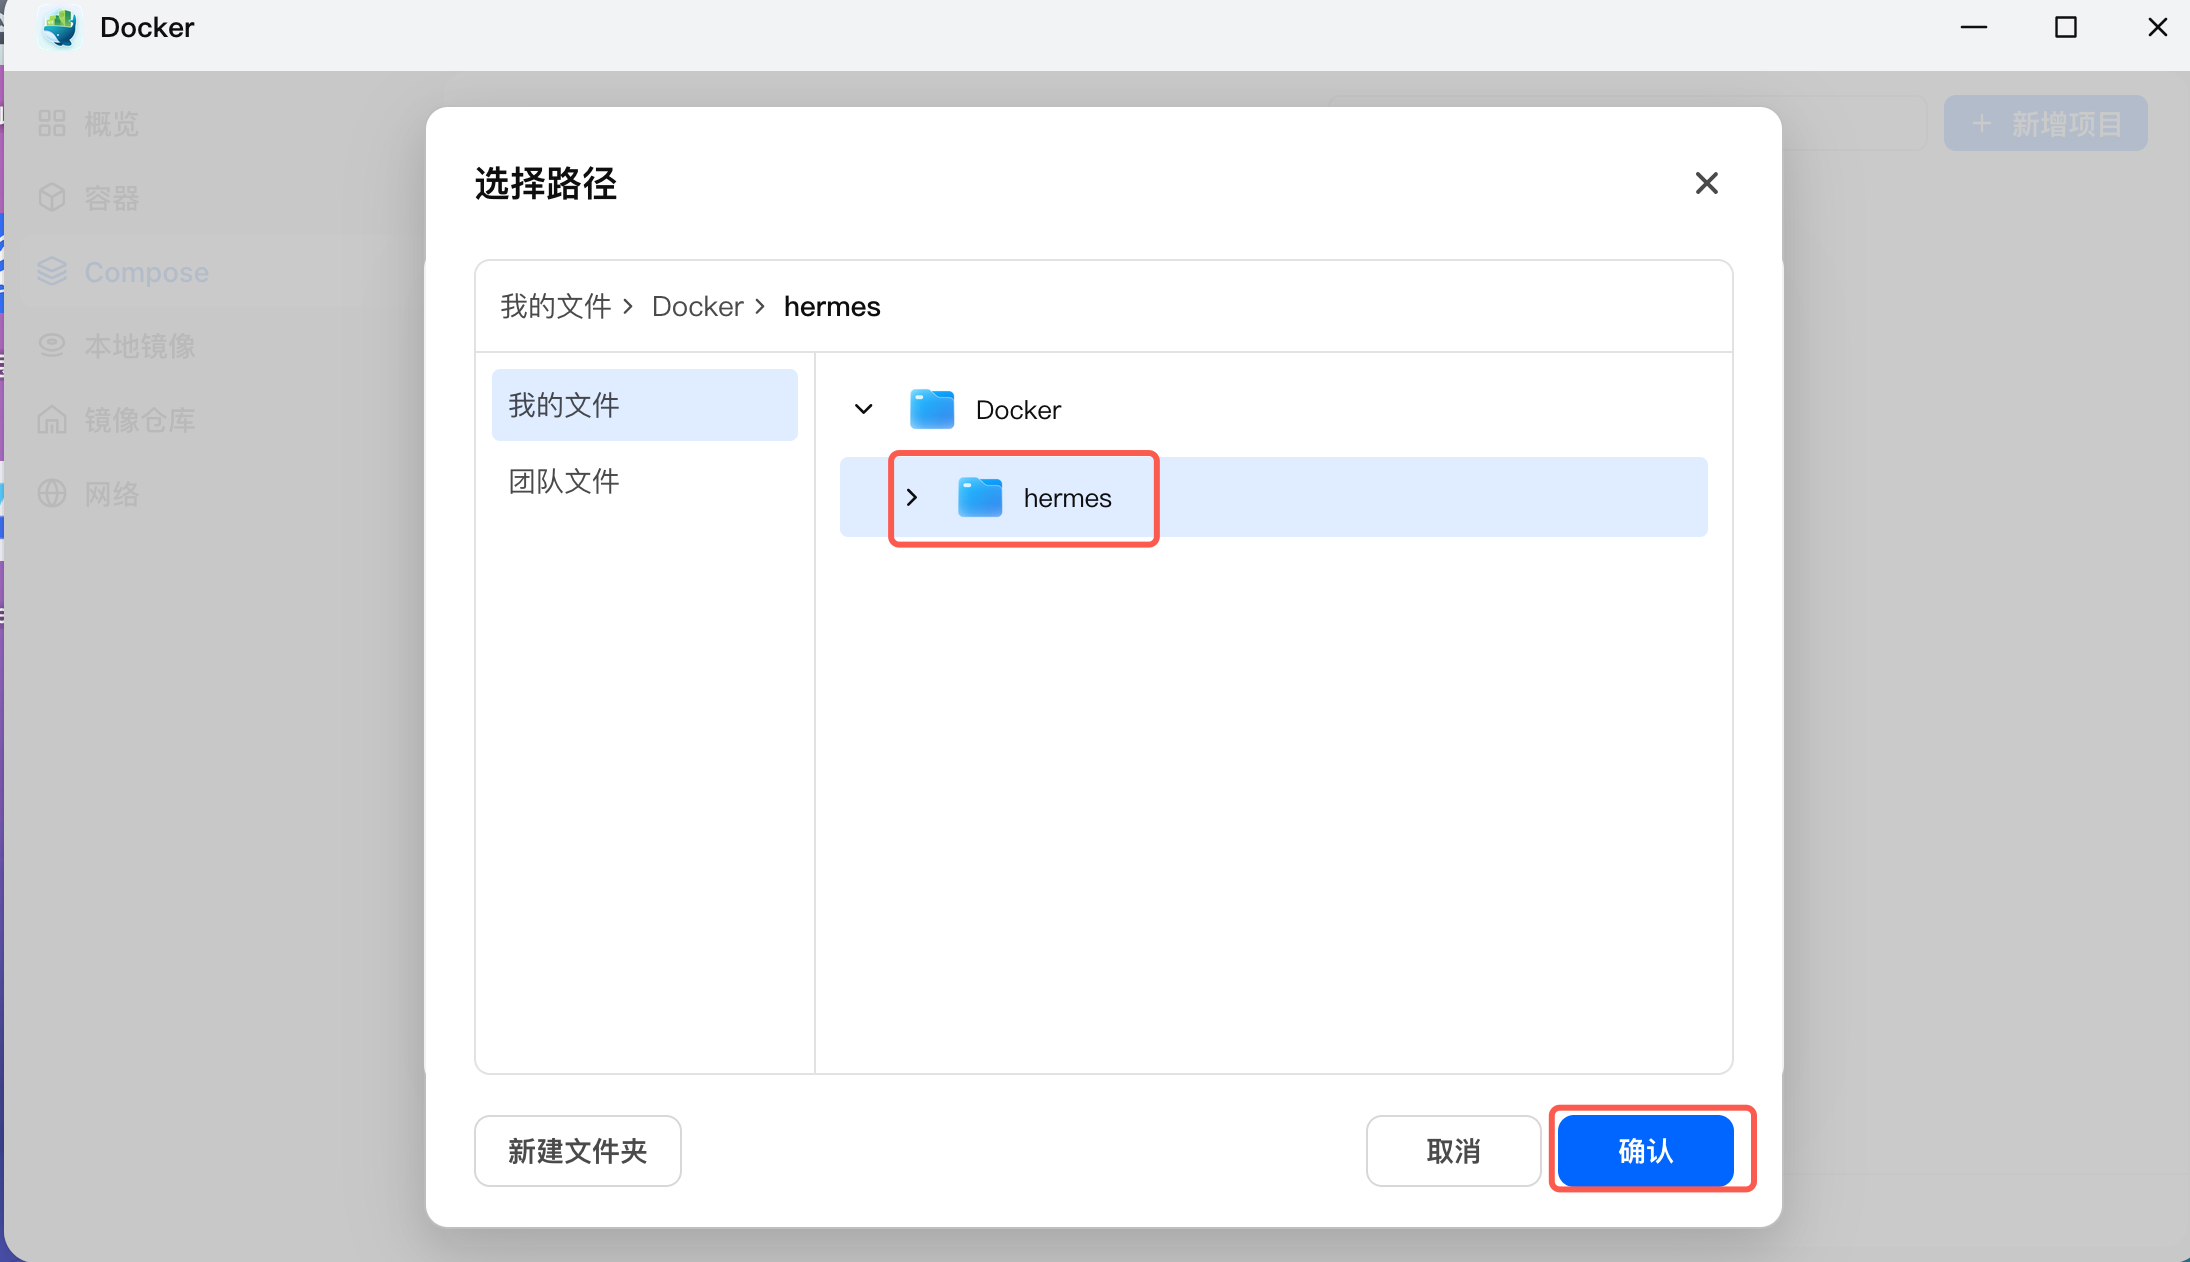Open 容器 containers sidebar icon

[x=52, y=198]
